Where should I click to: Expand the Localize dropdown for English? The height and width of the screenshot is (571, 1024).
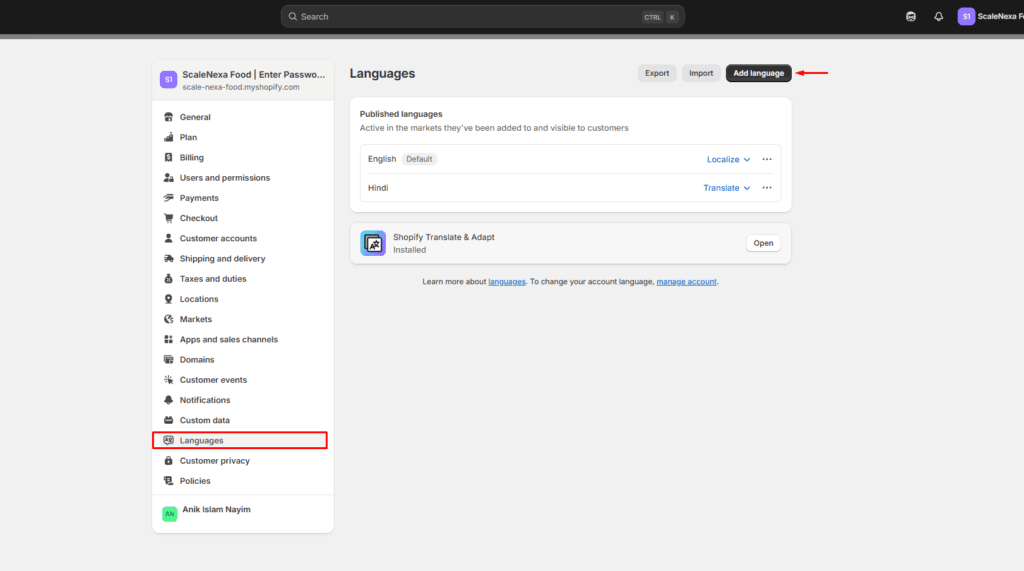[x=728, y=159]
